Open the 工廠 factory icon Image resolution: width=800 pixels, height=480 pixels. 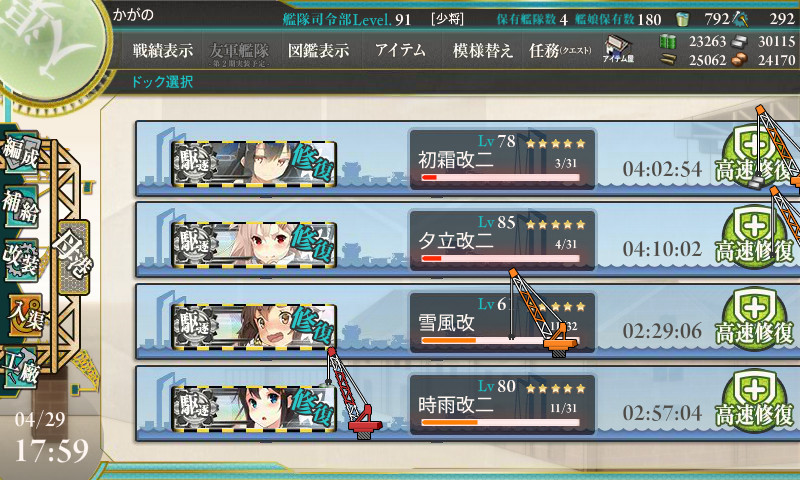[x=21, y=368]
